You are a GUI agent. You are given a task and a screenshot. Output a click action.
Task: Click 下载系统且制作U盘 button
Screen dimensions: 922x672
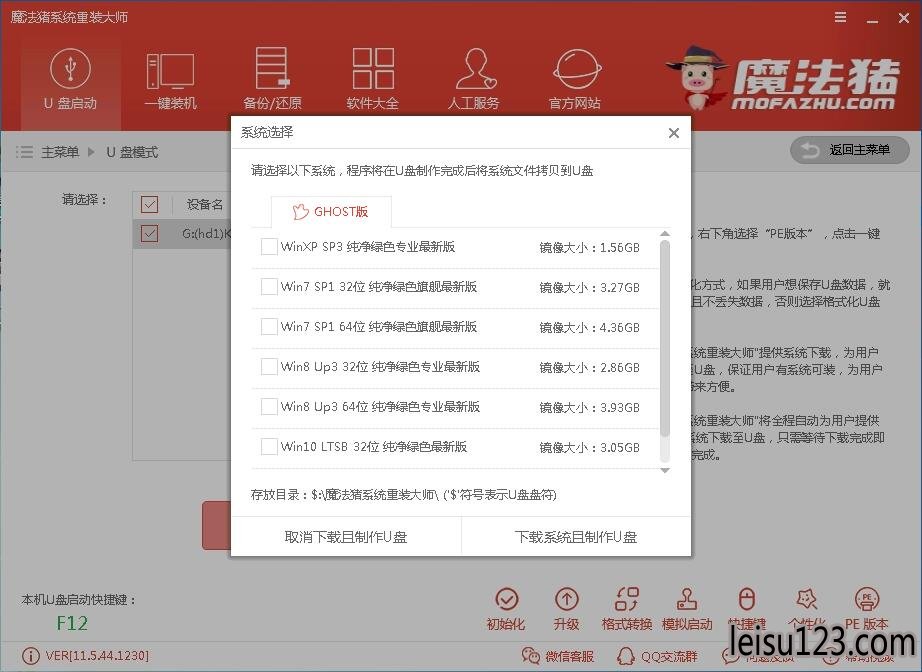tap(576, 537)
